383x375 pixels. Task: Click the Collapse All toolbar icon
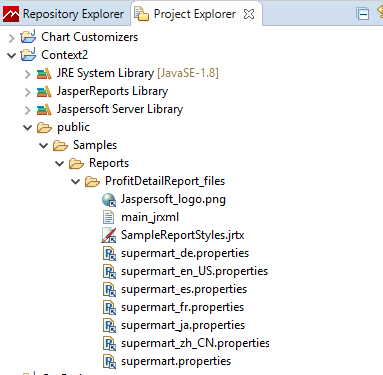[362, 14]
